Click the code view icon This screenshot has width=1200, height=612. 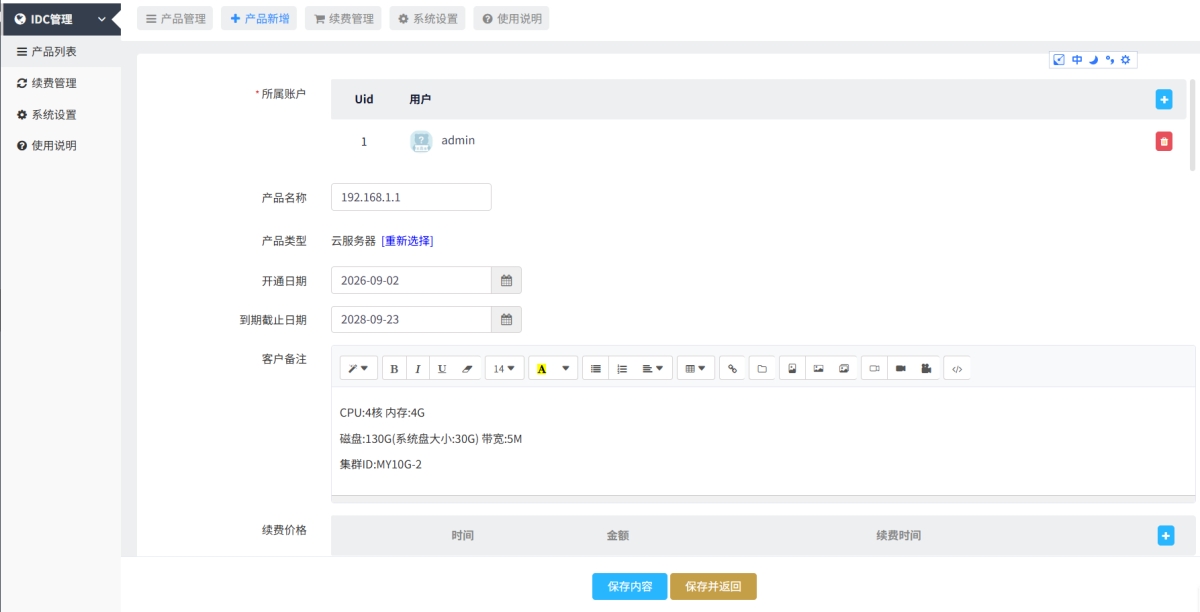tap(957, 369)
